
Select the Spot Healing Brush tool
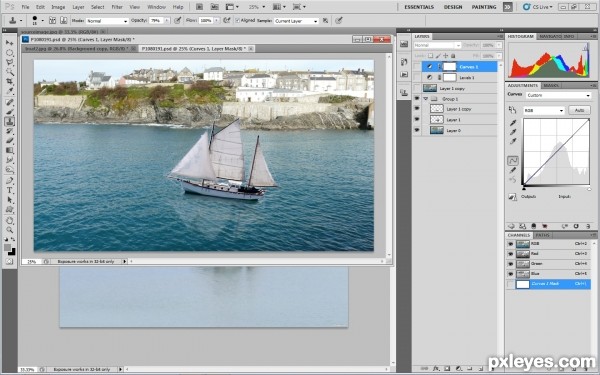pyautogui.click(x=9, y=102)
